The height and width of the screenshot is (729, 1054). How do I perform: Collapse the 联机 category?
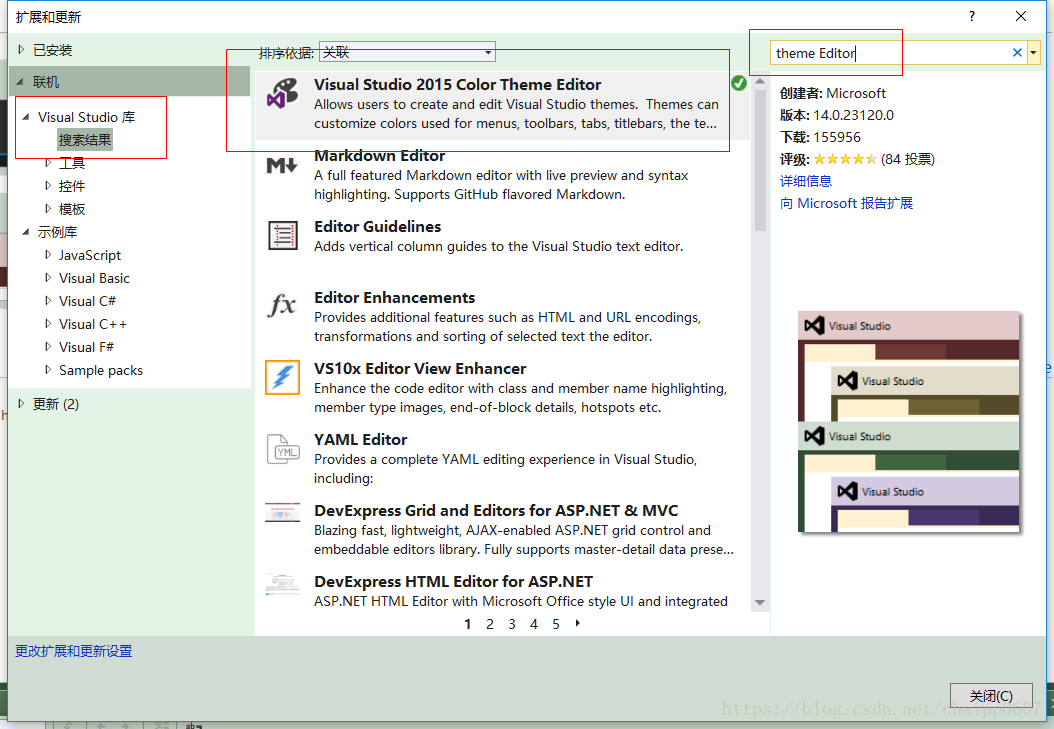tap(20, 82)
